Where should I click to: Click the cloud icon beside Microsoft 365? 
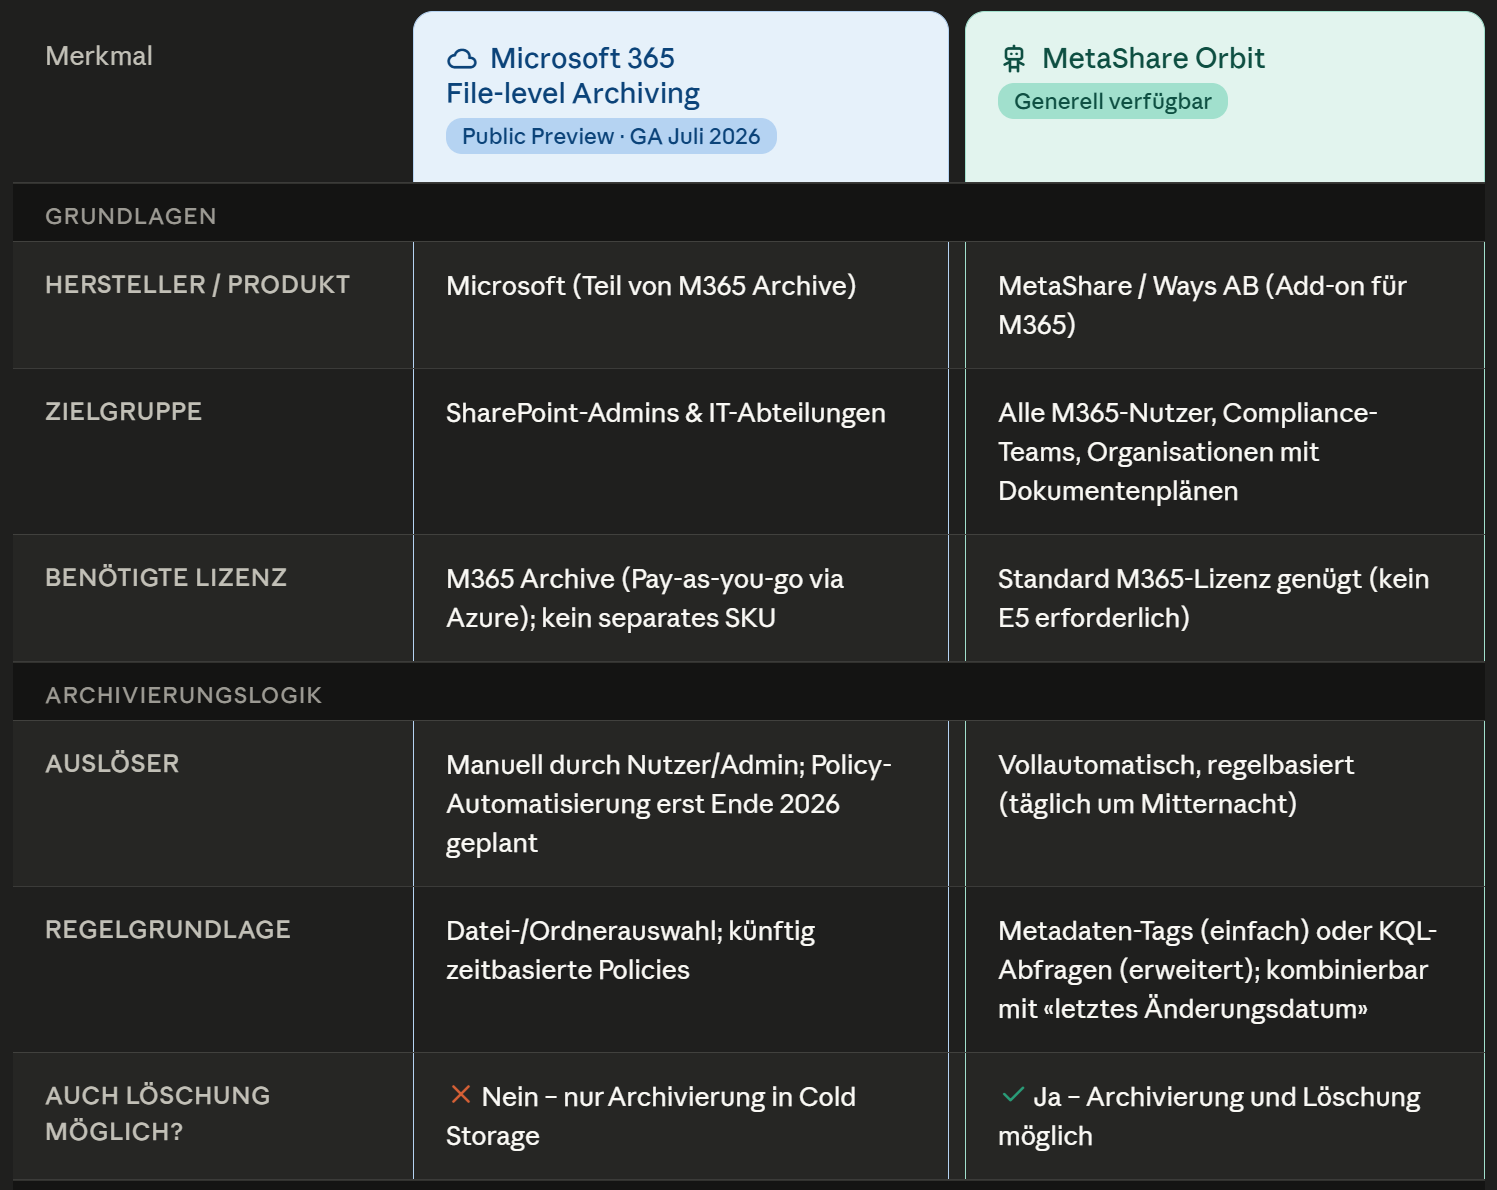[461, 59]
